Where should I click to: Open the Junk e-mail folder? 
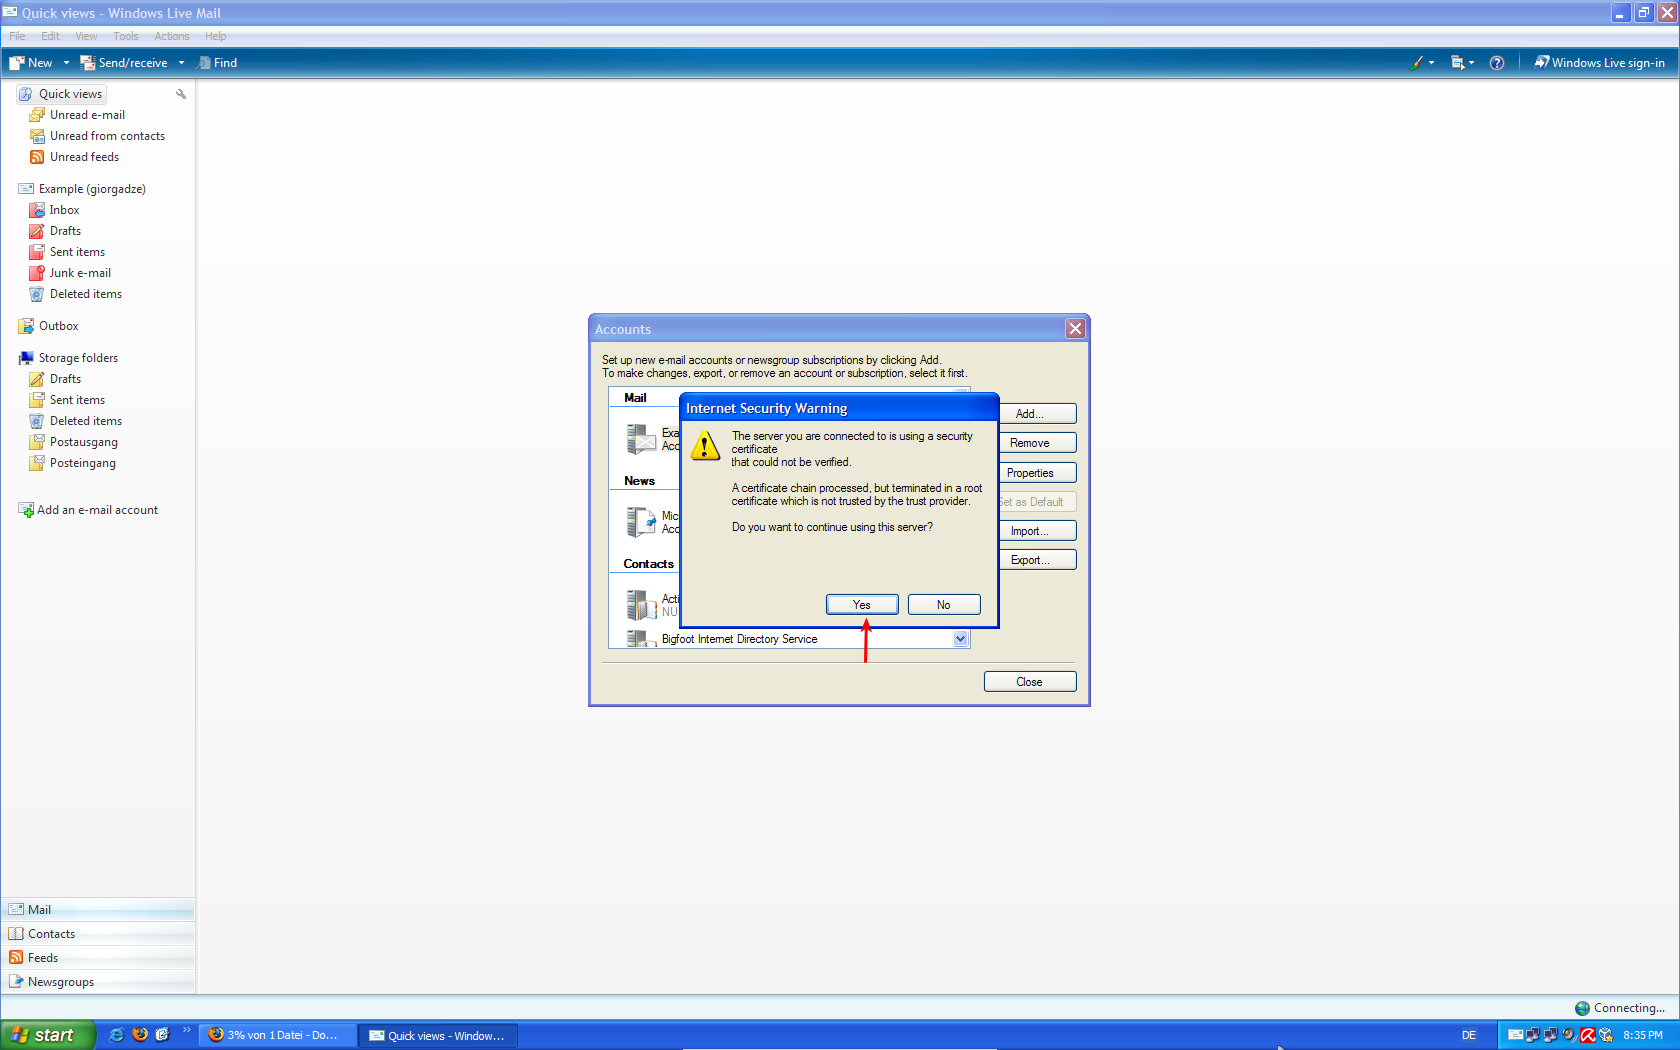click(79, 273)
